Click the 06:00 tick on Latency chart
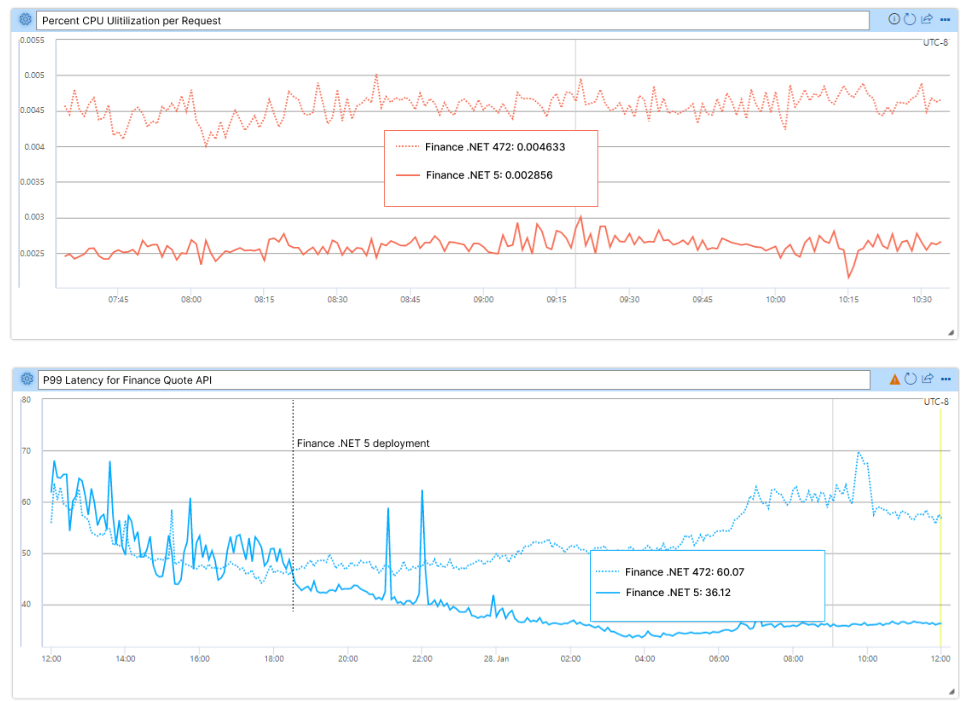The height and width of the screenshot is (701, 961). (x=719, y=659)
